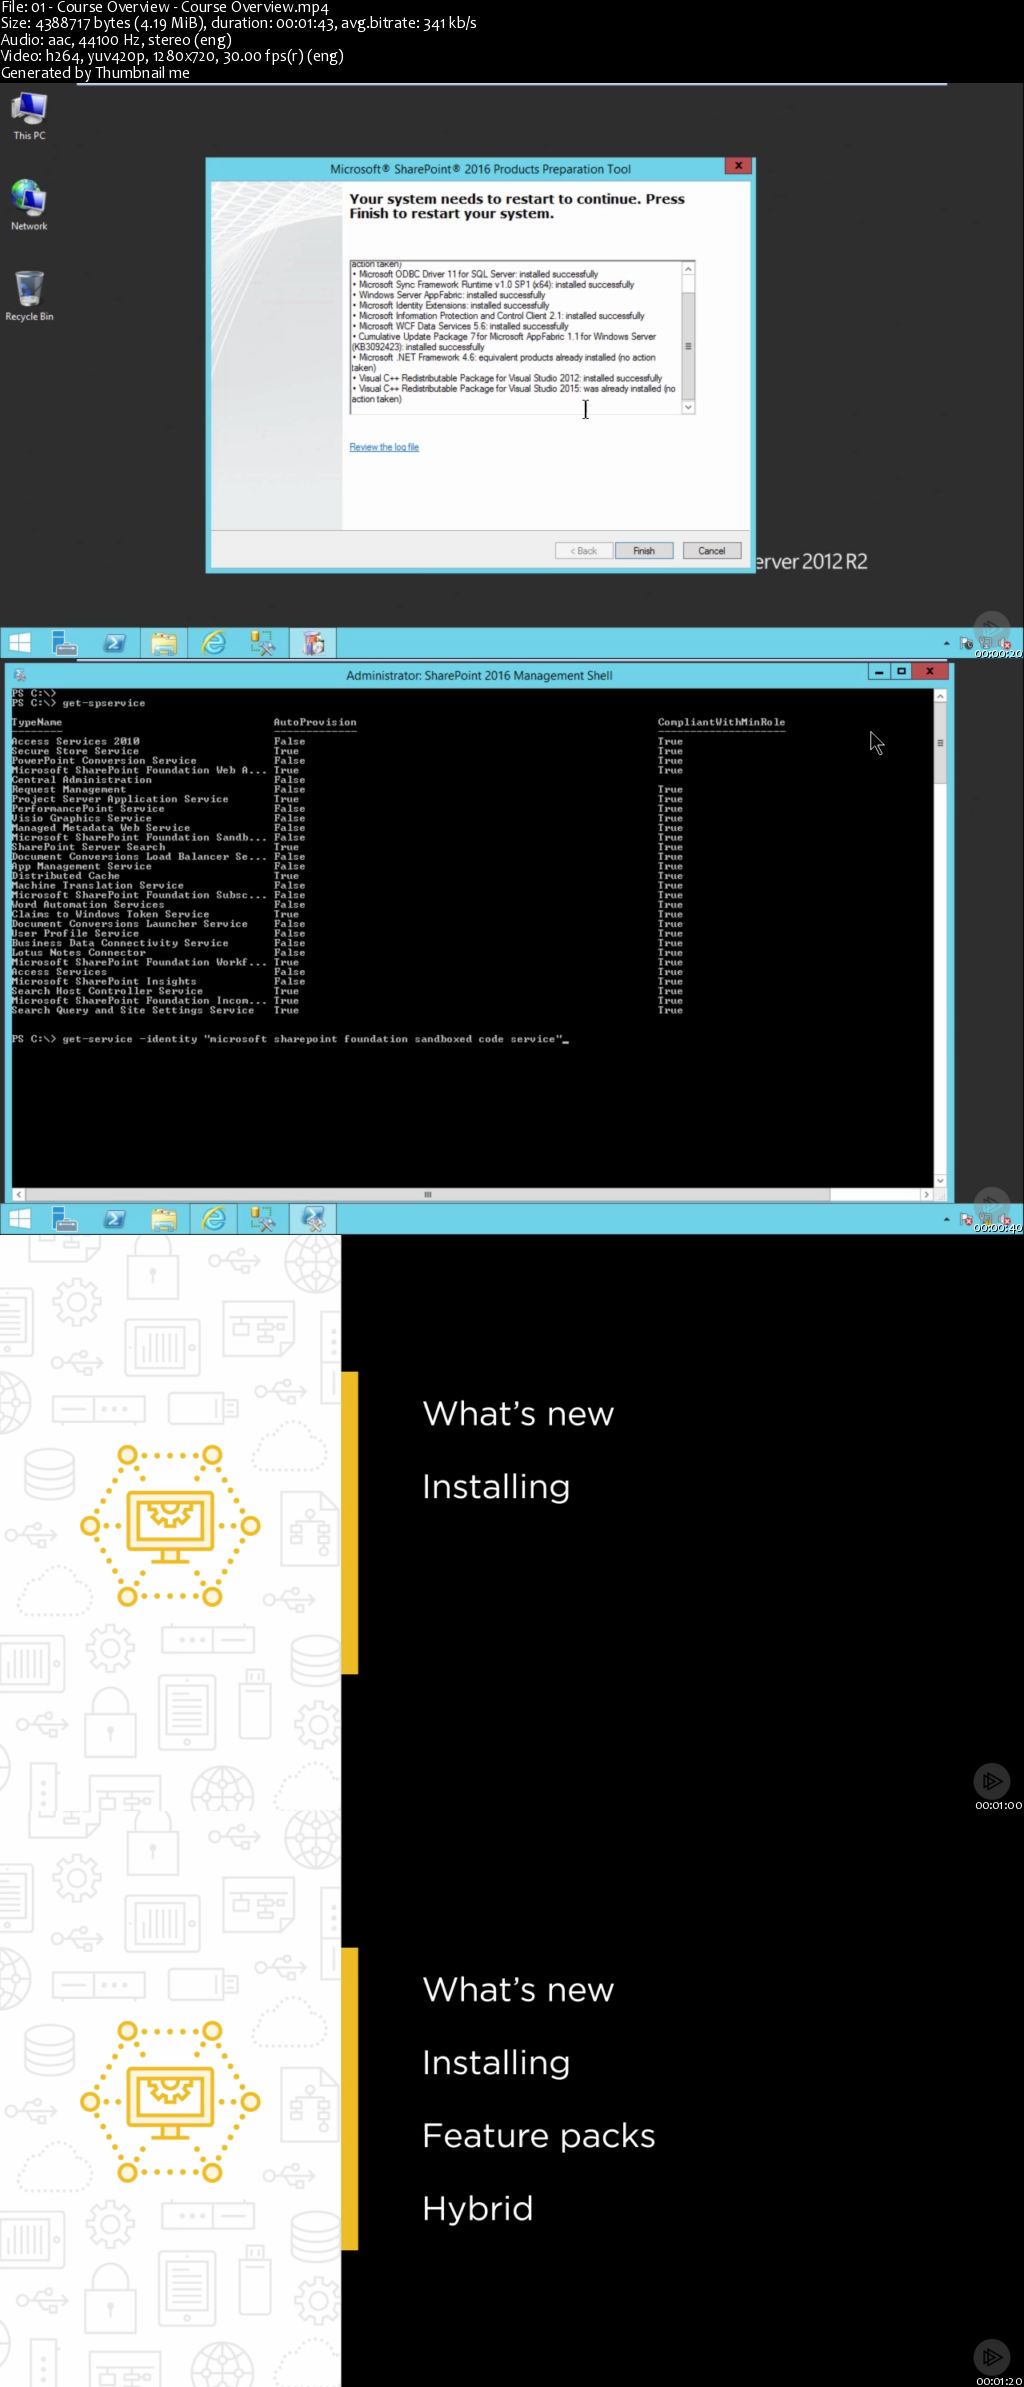1024x2387 pixels.
Task: Click the 'Machine Translation Service' row in shell
Action: pyautogui.click(x=347, y=885)
